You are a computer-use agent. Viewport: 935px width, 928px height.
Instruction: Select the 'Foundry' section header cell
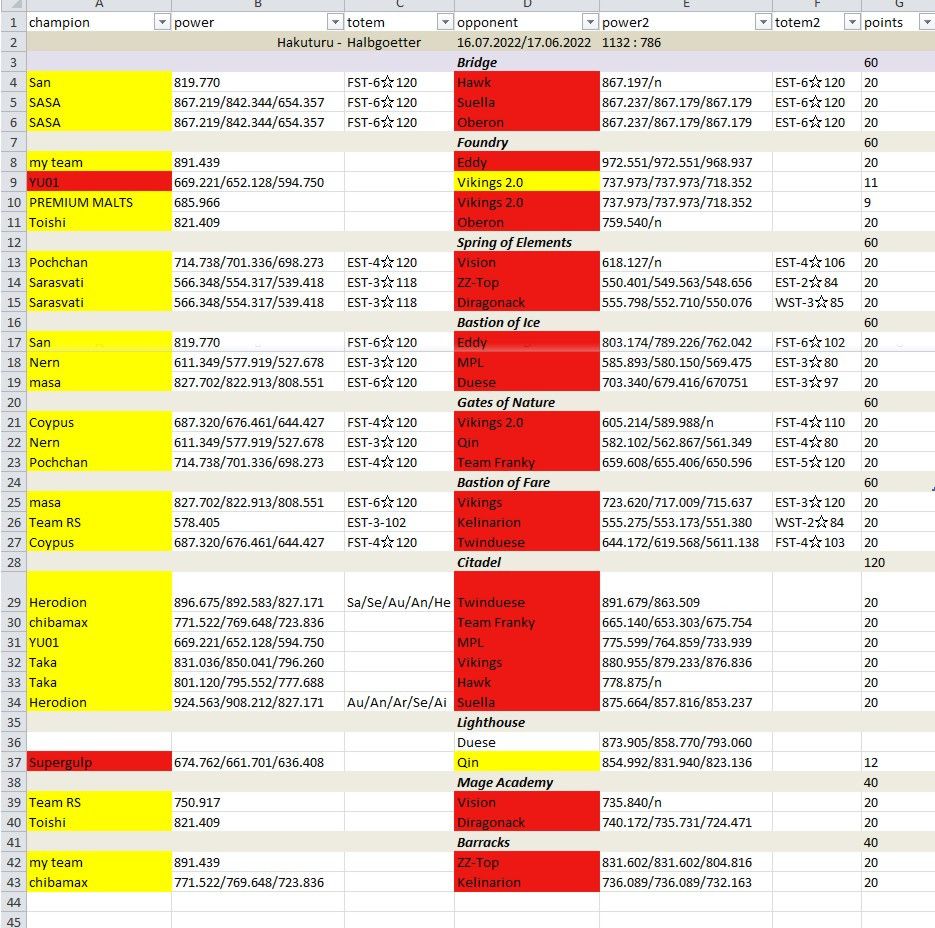(x=527, y=143)
